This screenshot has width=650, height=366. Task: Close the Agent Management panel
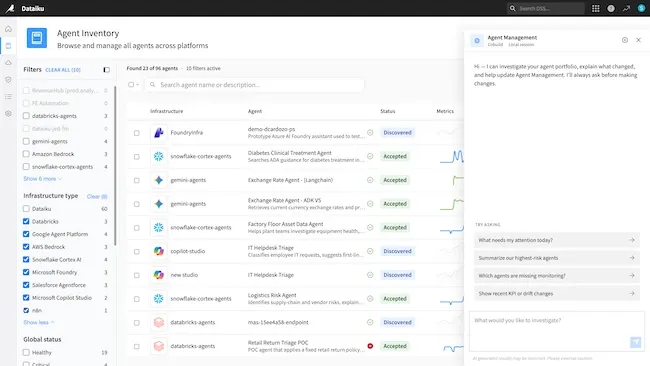pos(638,40)
